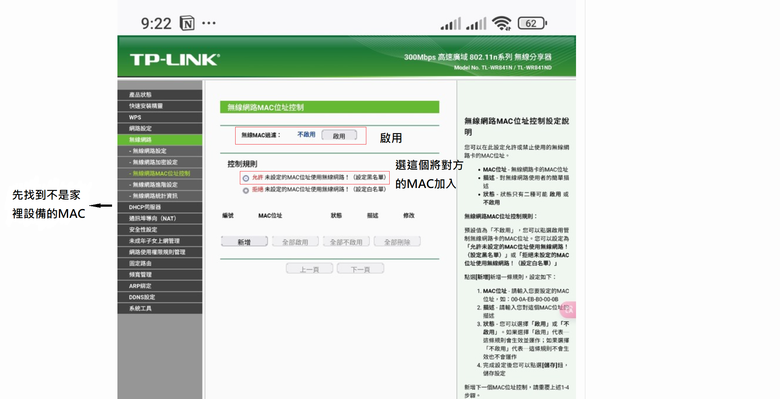Open 頻寬管理 in the sidebar menu
This screenshot has height=399, width=780.
click(160, 275)
